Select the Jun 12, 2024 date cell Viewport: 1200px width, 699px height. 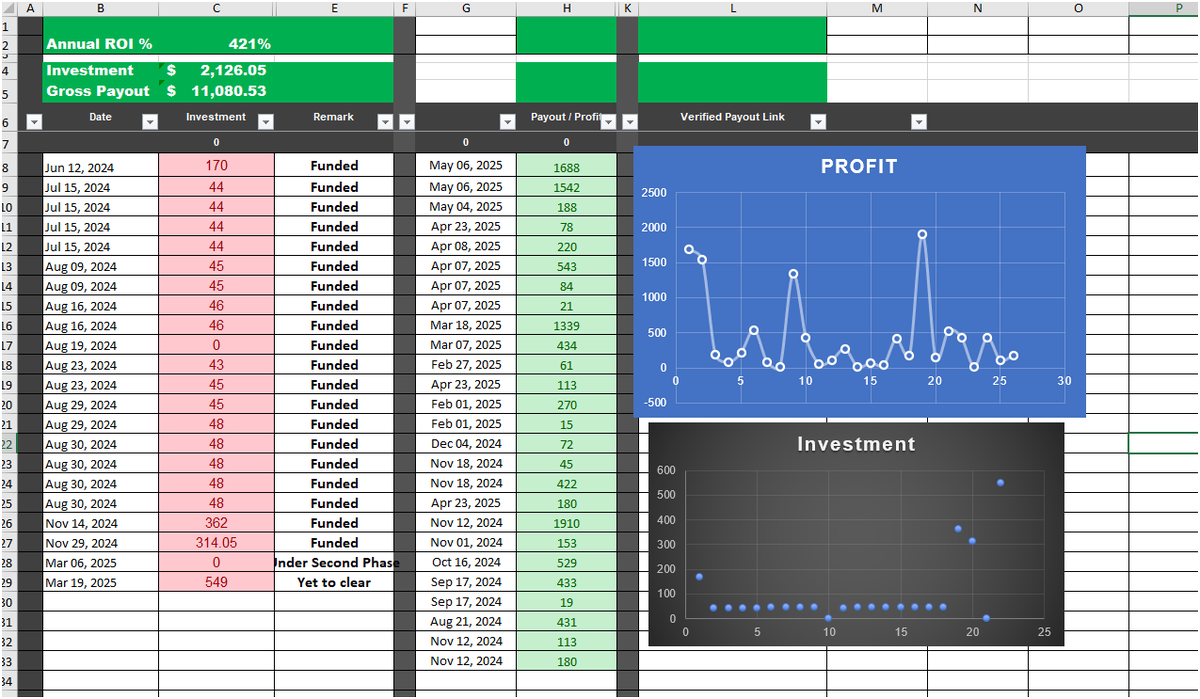click(x=100, y=167)
